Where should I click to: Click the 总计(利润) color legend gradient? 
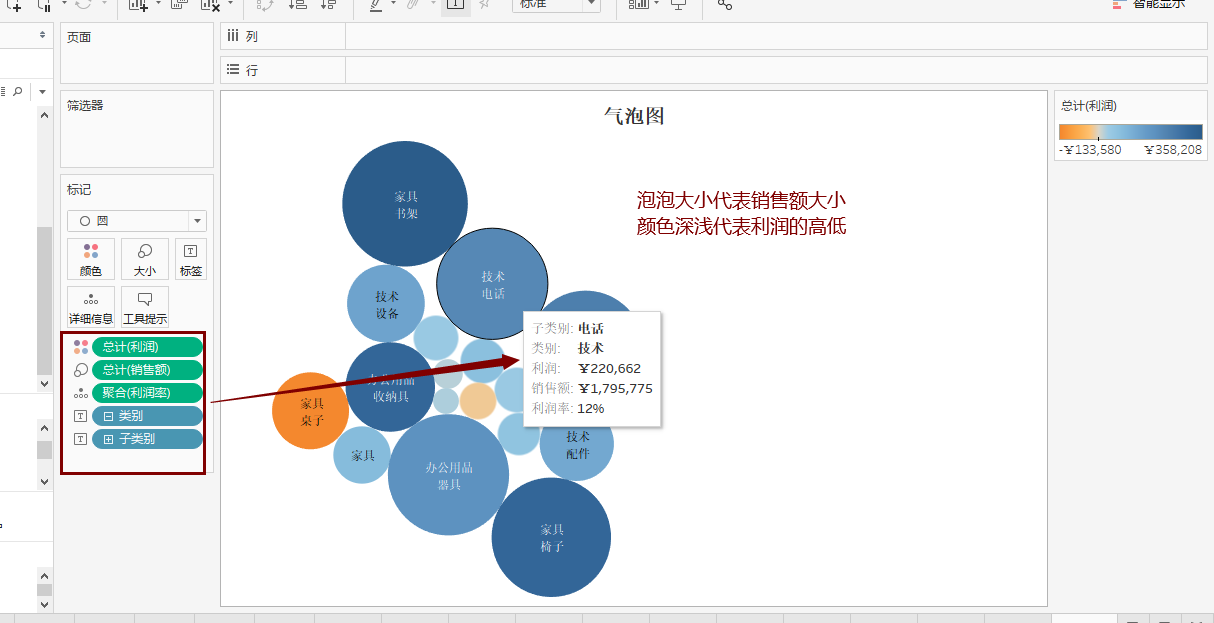(x=1130, y=132)
